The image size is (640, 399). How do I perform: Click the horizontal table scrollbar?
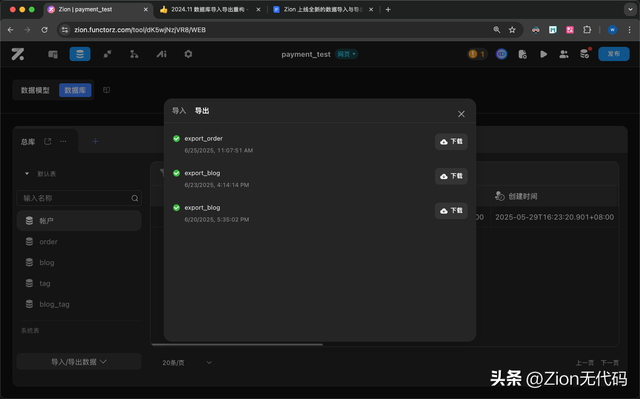point(237,344)
